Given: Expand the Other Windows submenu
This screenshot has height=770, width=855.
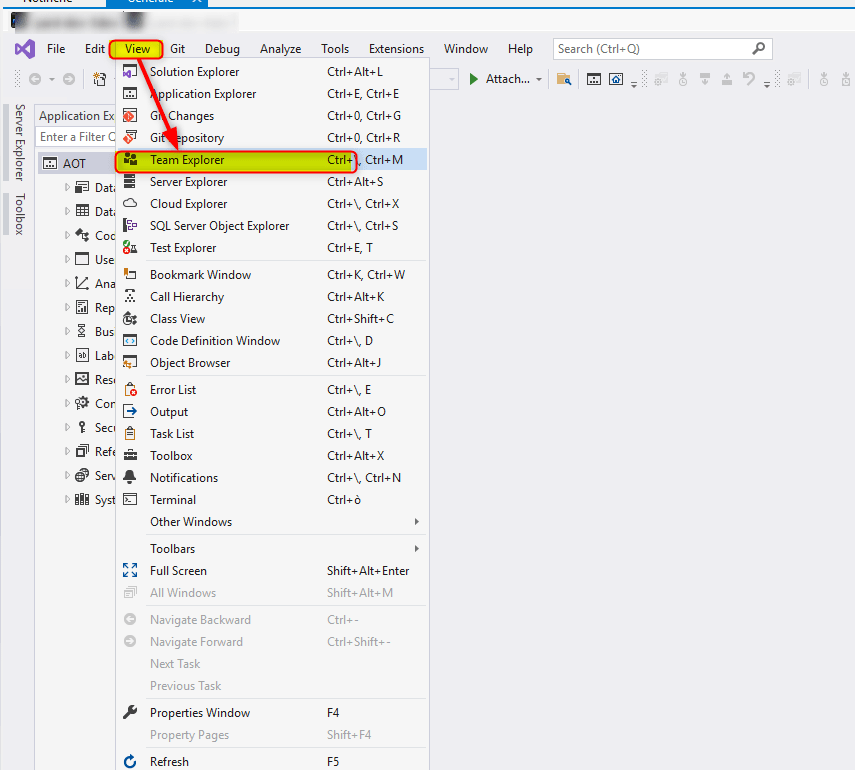Looking at the screenshot, I should point(190,522).
